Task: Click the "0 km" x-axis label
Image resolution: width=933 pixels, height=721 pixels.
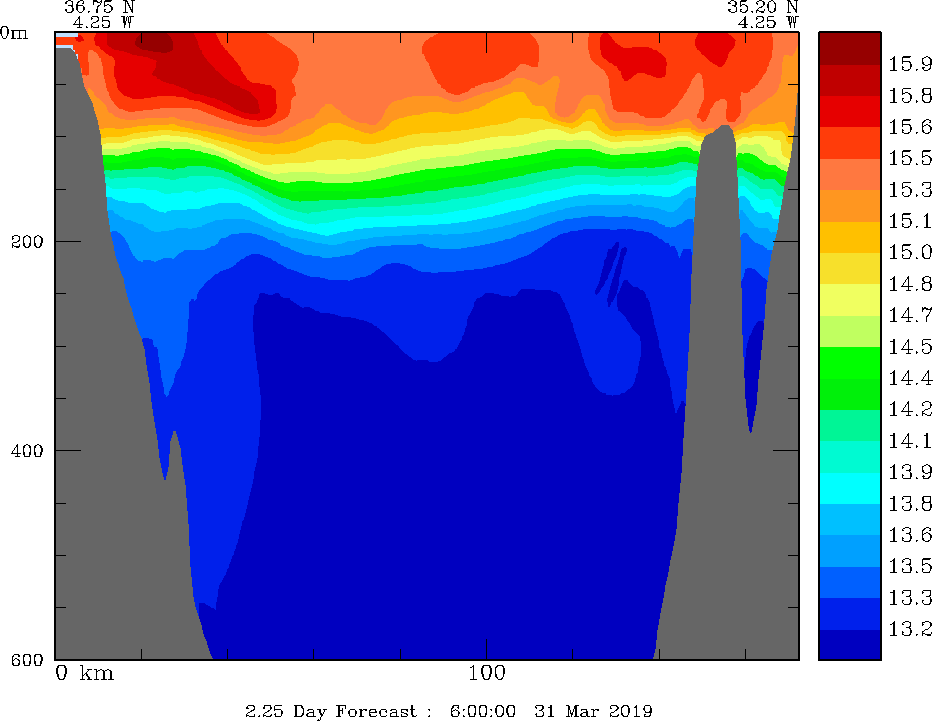Action: [84, 673]
